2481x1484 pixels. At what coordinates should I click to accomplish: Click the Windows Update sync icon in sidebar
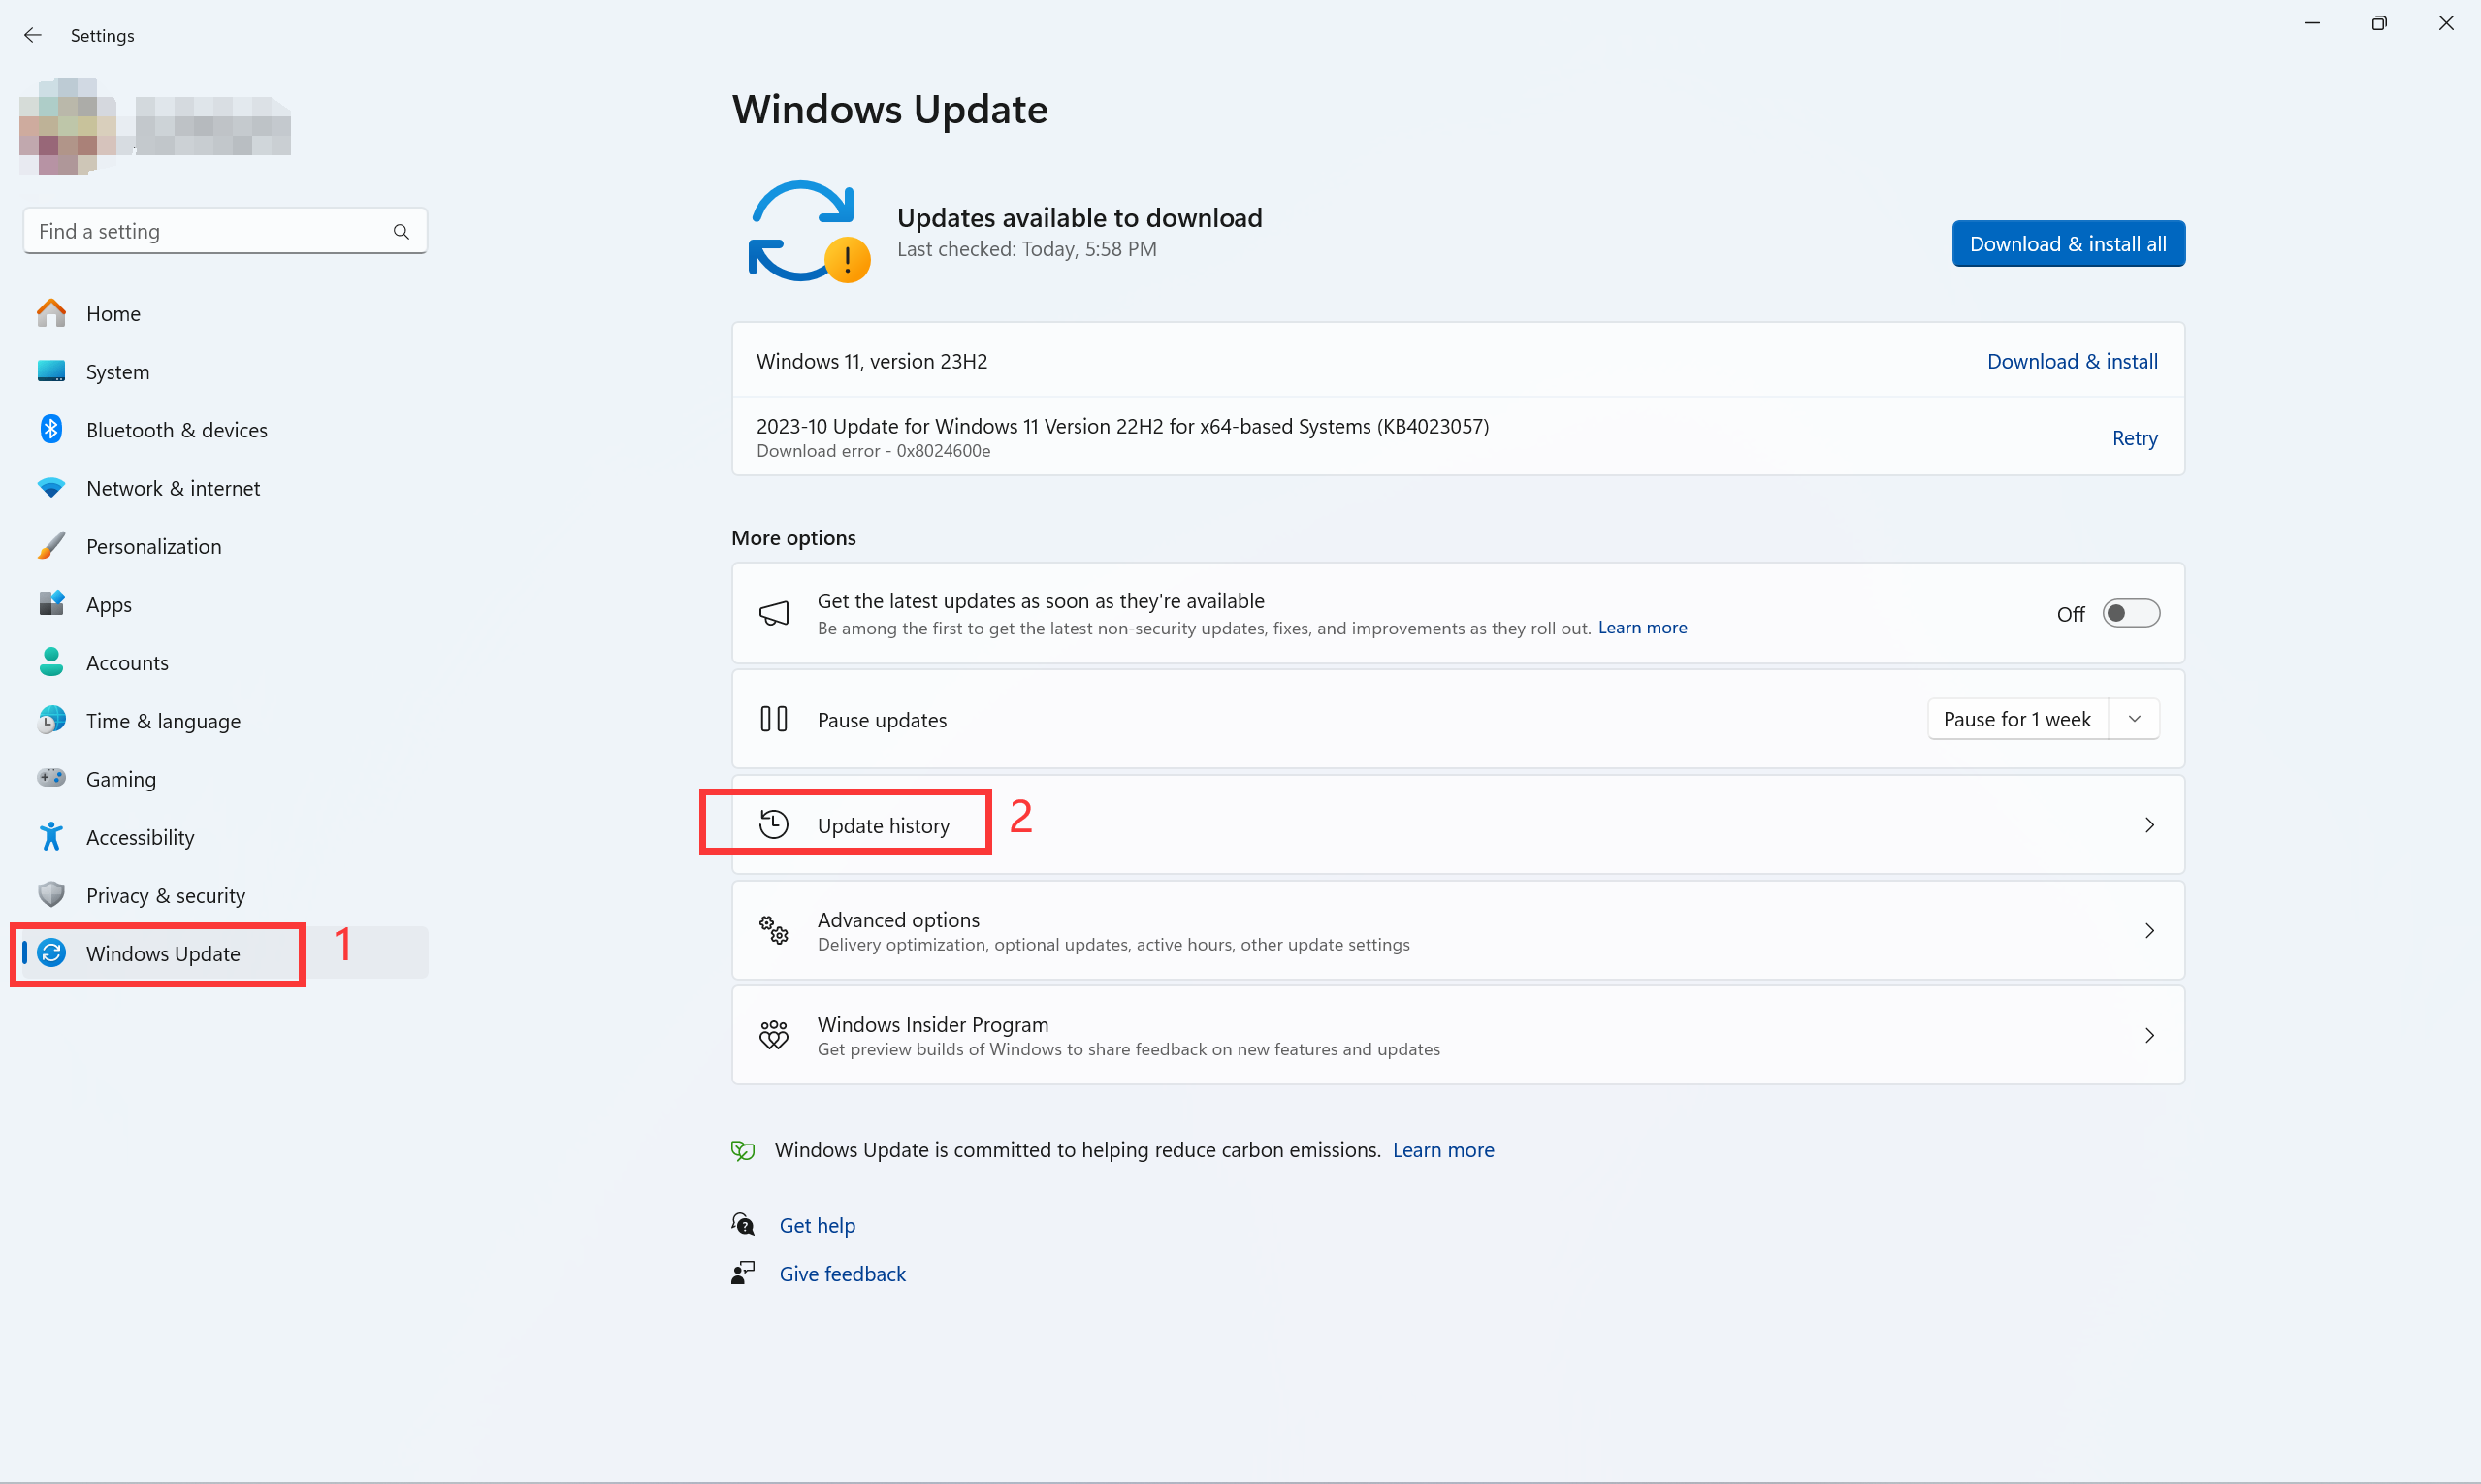click(x=51, y=953)
